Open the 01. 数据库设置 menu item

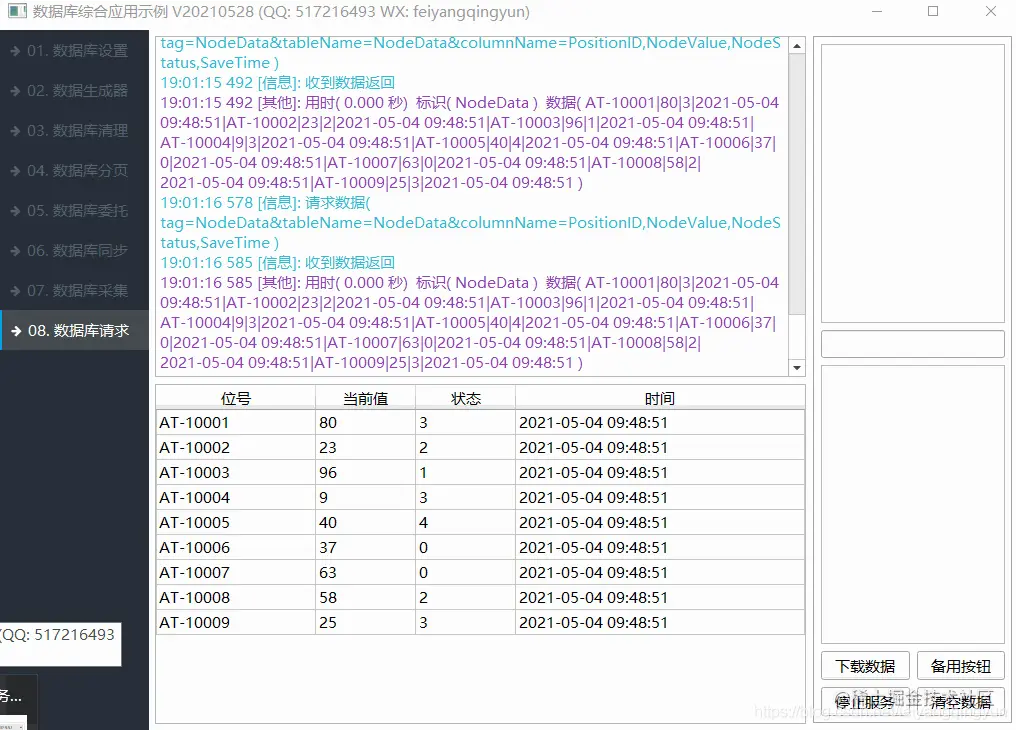[x=74, y=51]
